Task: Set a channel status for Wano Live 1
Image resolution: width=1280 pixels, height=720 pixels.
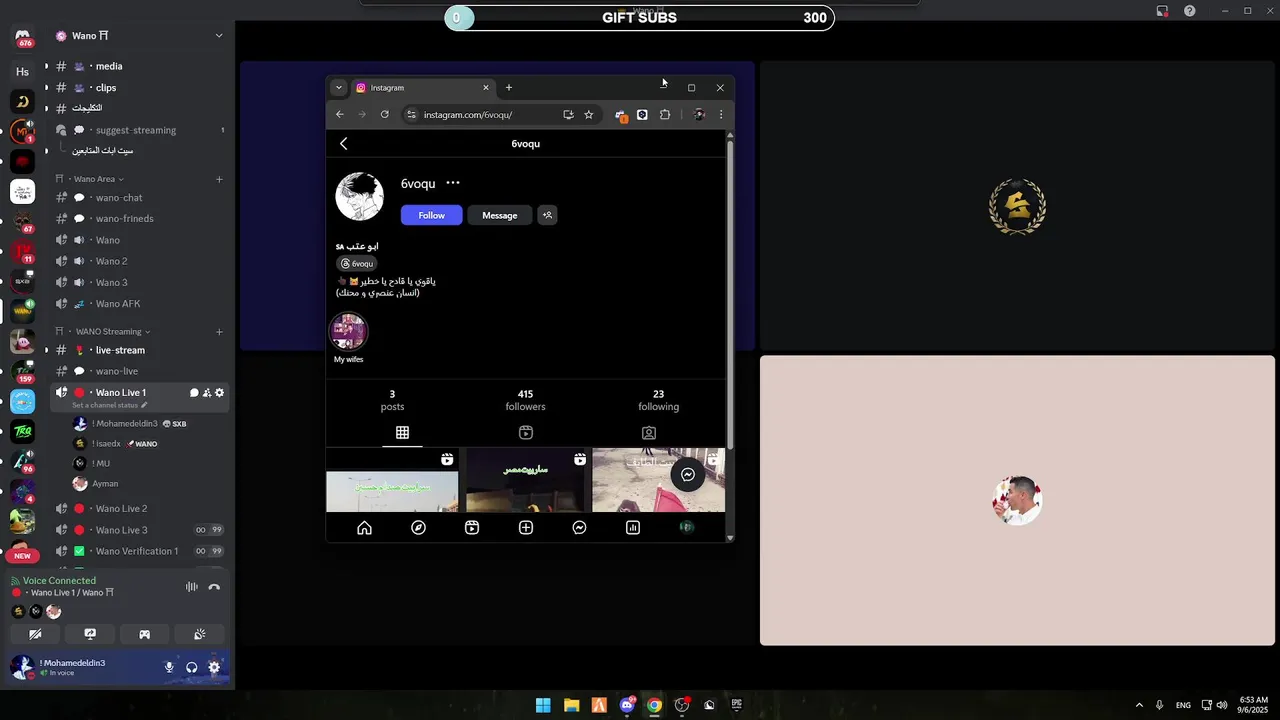Action: click(109, 405)
